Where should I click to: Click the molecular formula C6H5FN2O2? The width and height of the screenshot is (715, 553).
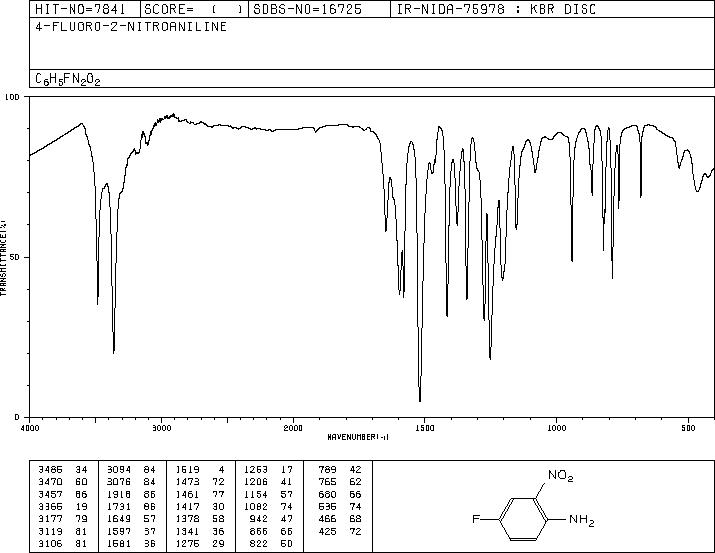[67, 79]
